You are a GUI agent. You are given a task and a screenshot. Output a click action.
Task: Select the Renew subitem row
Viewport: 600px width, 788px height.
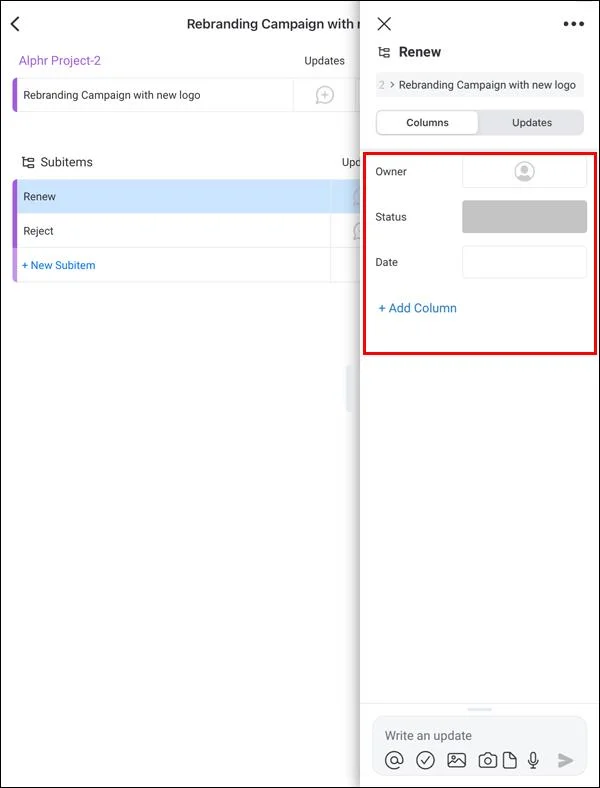point(186,196)
